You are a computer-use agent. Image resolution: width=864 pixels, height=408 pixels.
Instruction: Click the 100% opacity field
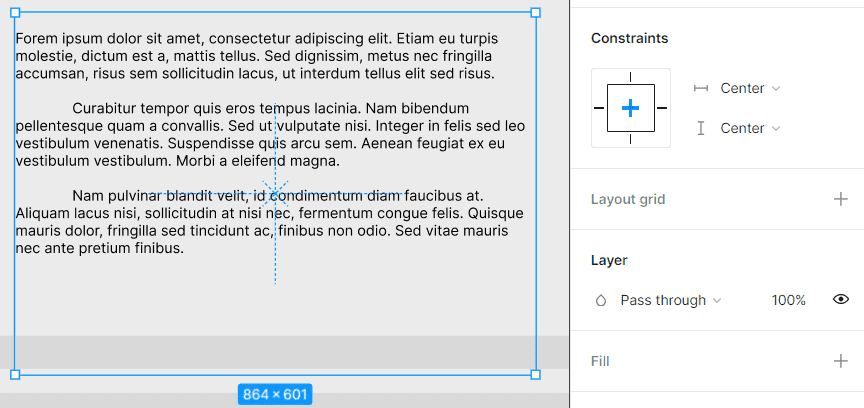tap(789, 300)
